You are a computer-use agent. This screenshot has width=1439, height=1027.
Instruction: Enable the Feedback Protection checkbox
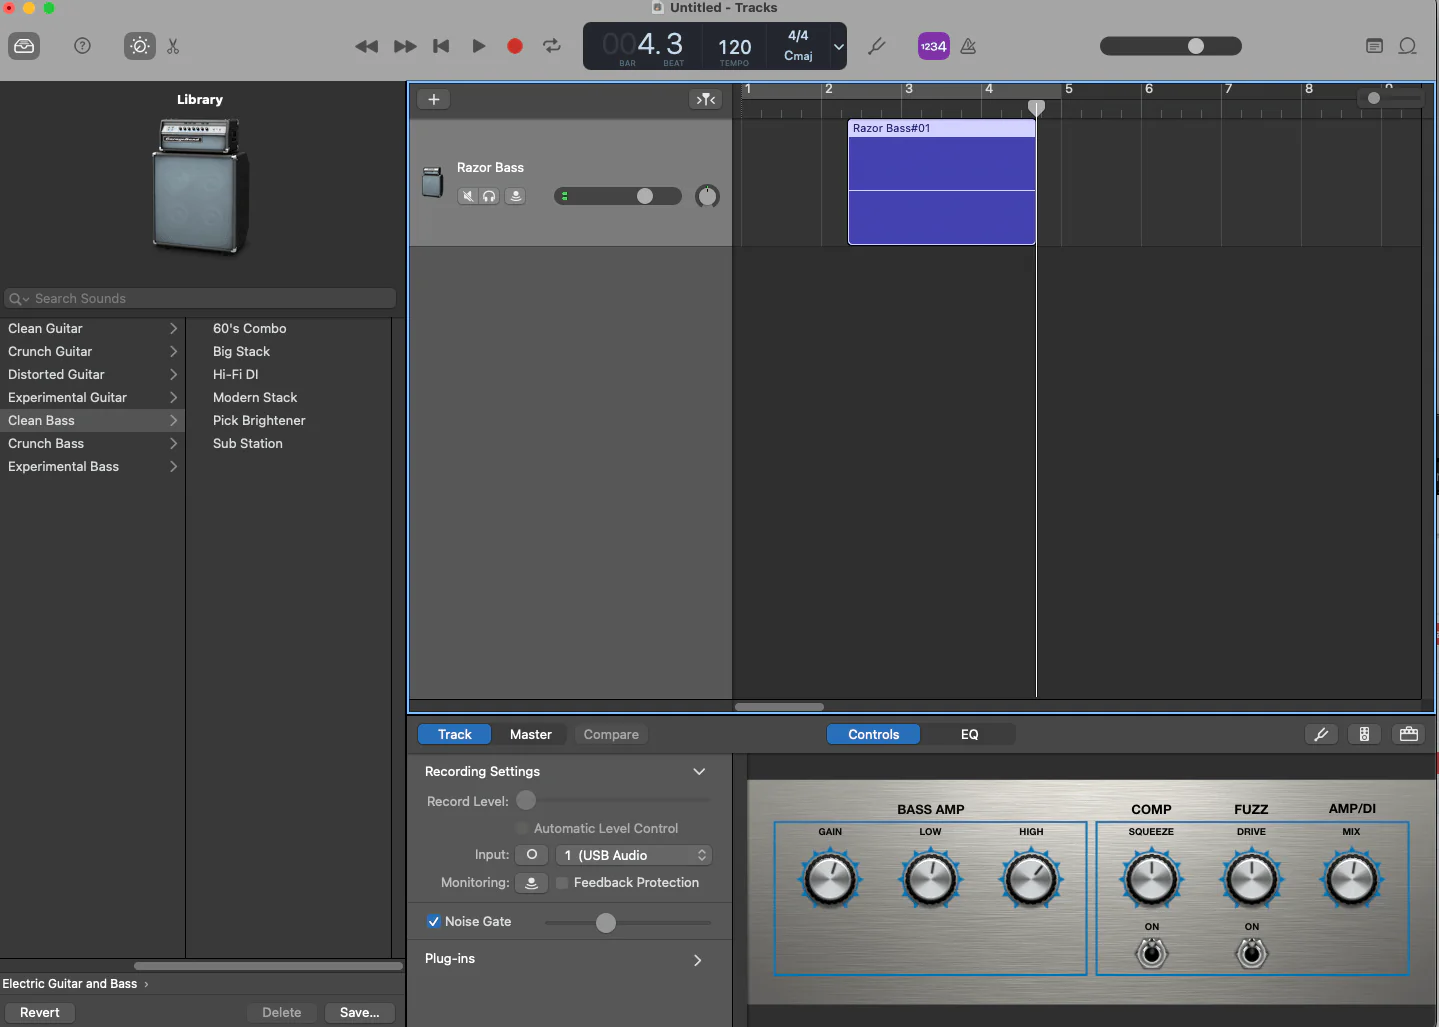click(x=562, y=883)
